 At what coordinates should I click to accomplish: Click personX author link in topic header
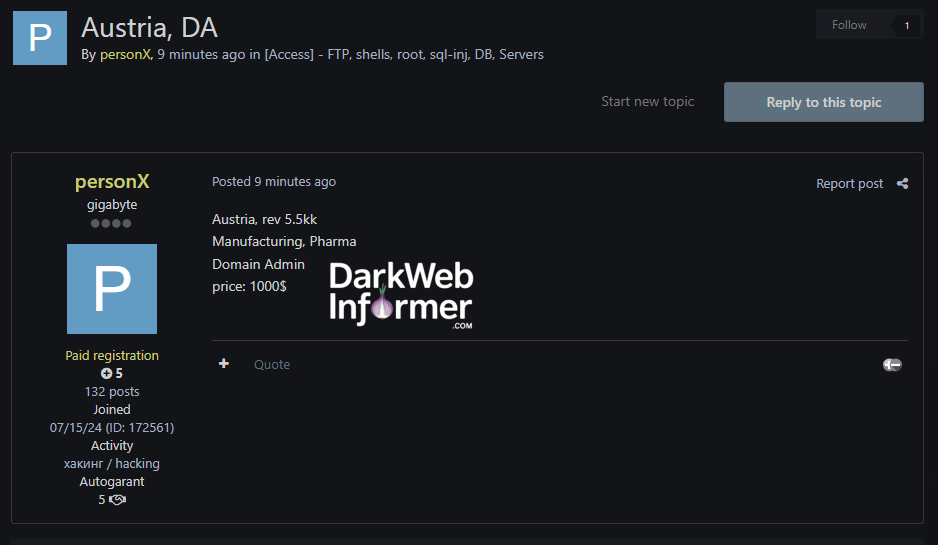[124, 54]
